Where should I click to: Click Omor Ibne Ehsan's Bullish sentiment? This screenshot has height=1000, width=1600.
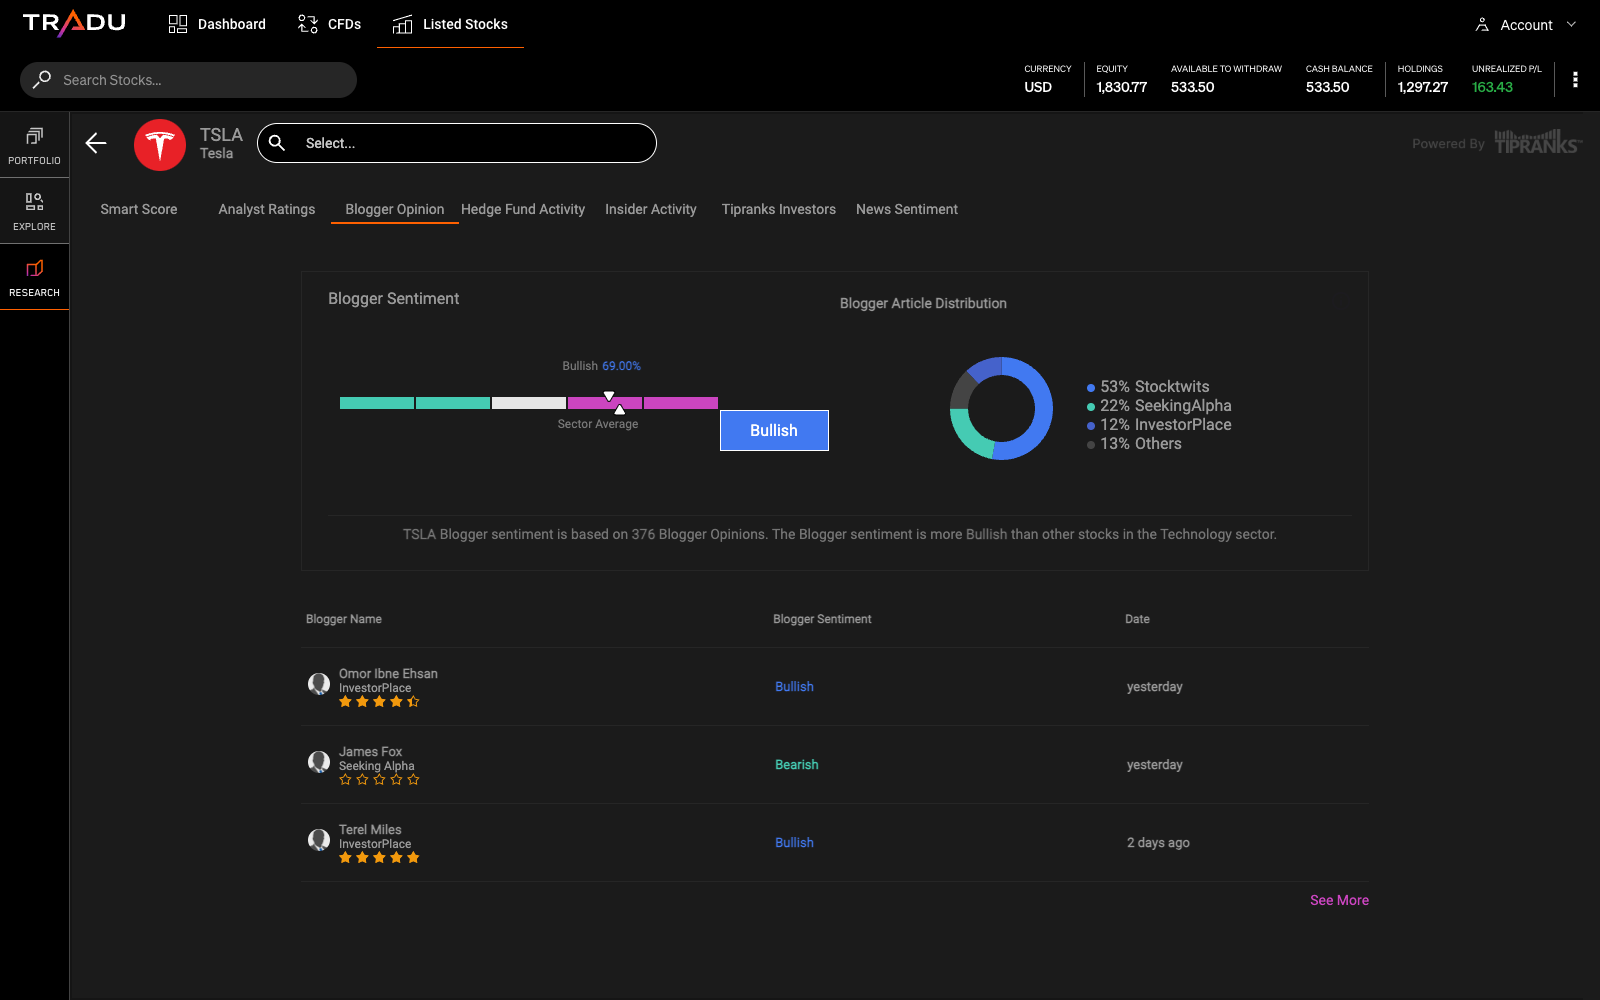(x=794, y=687)
